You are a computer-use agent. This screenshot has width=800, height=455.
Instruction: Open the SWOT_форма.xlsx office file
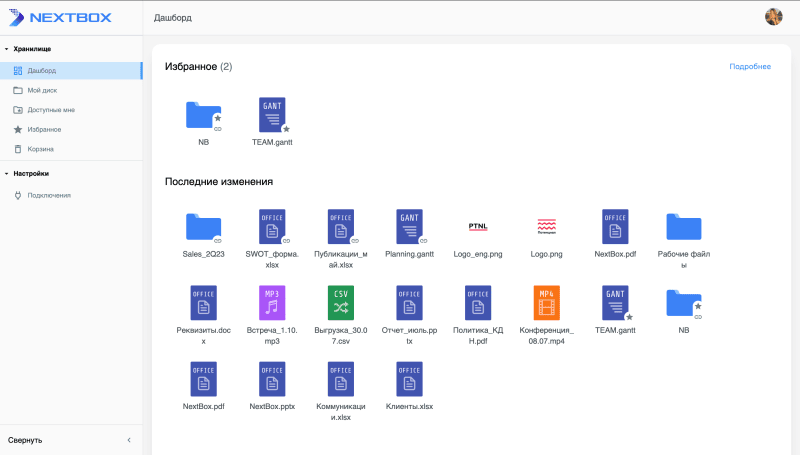(271, 227)
